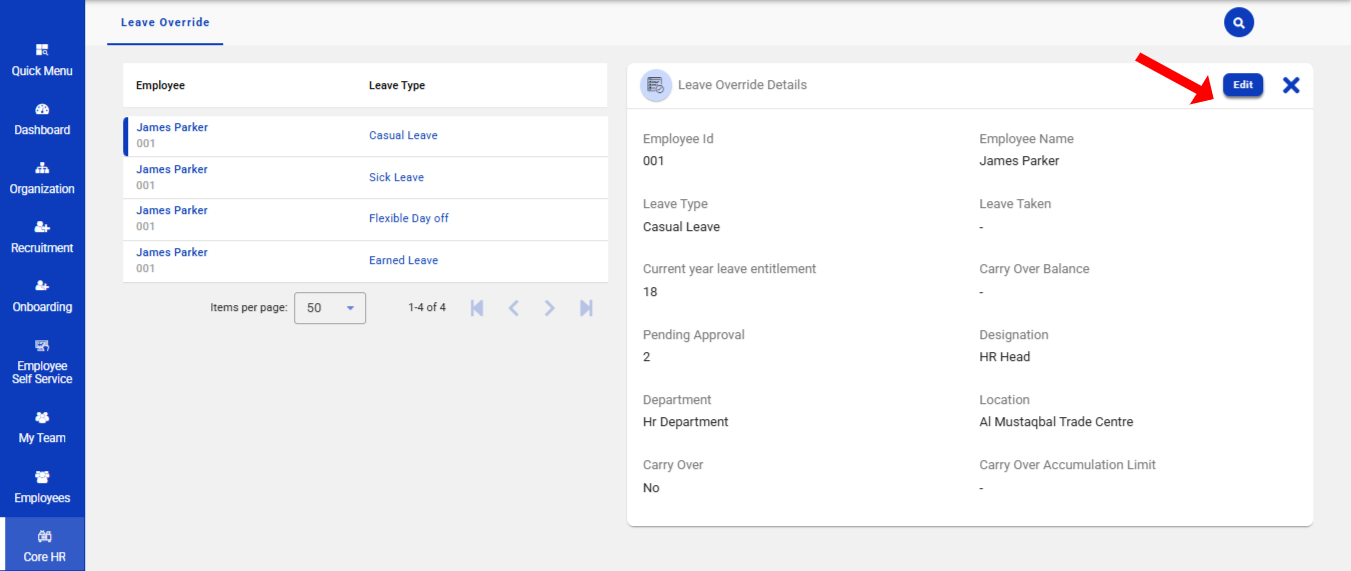
Task: Open Employee Self Service
Action: (42, 361)
